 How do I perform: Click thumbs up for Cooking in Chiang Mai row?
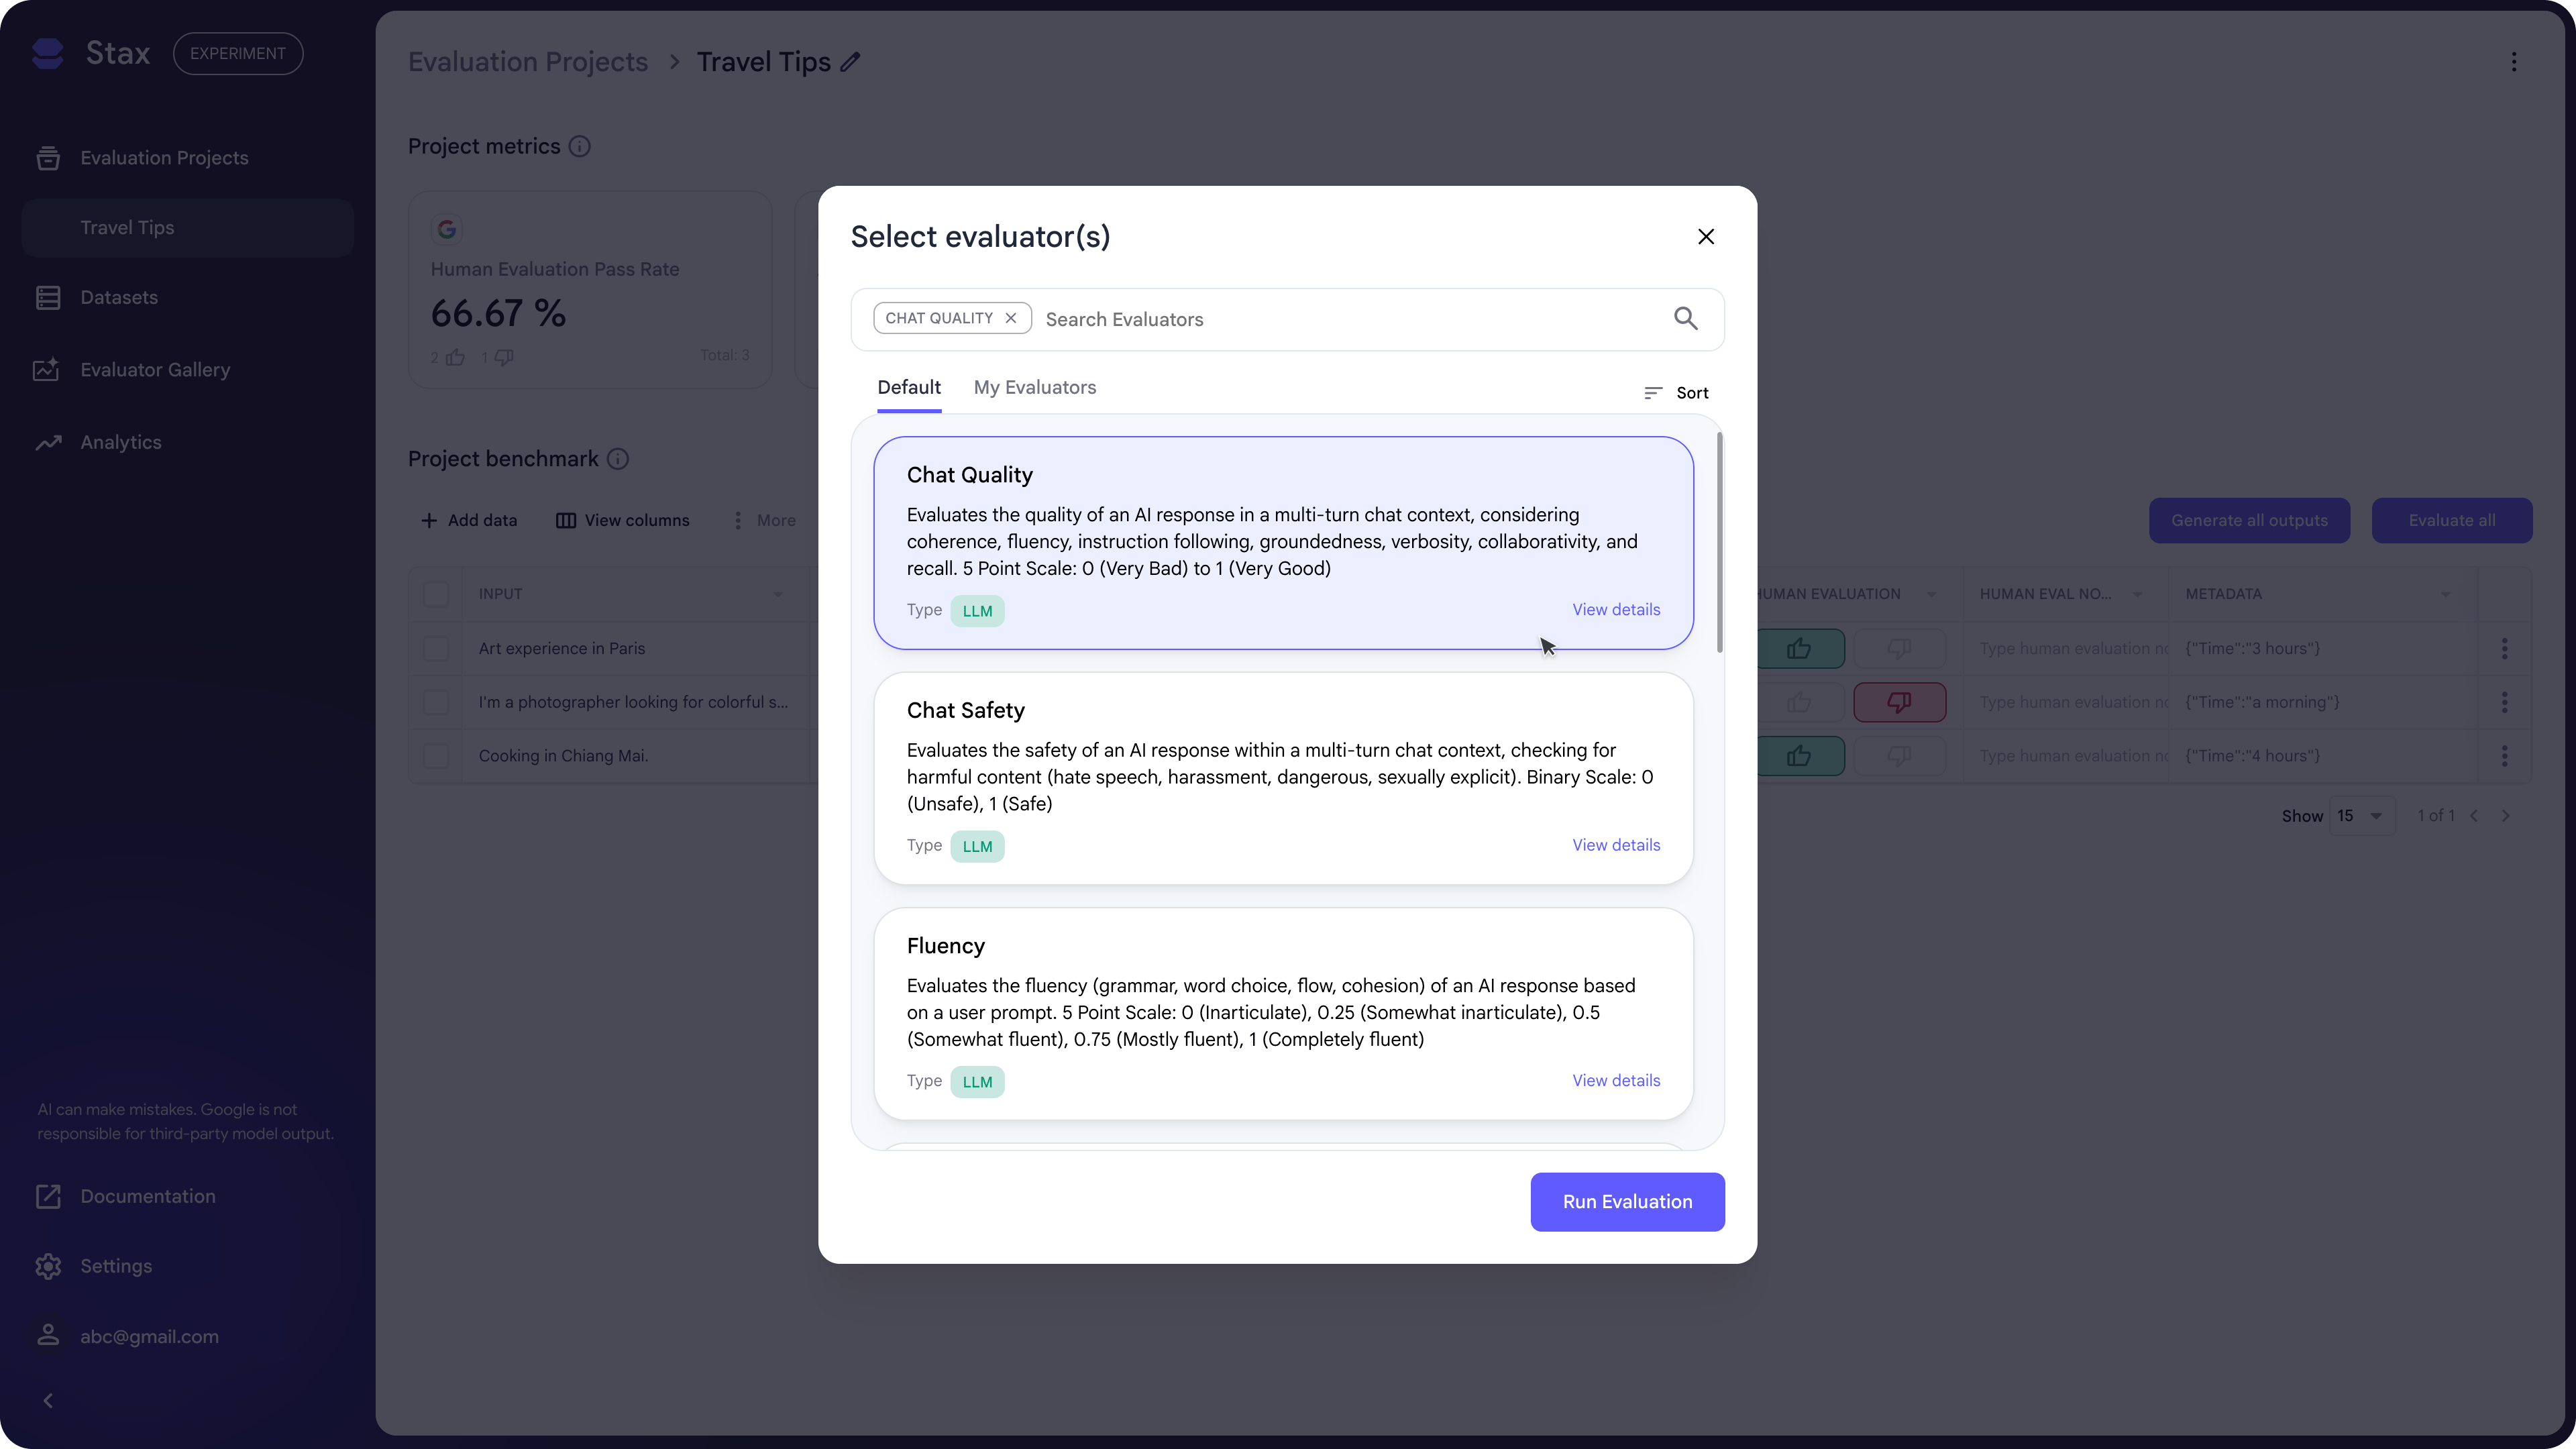1799,756
